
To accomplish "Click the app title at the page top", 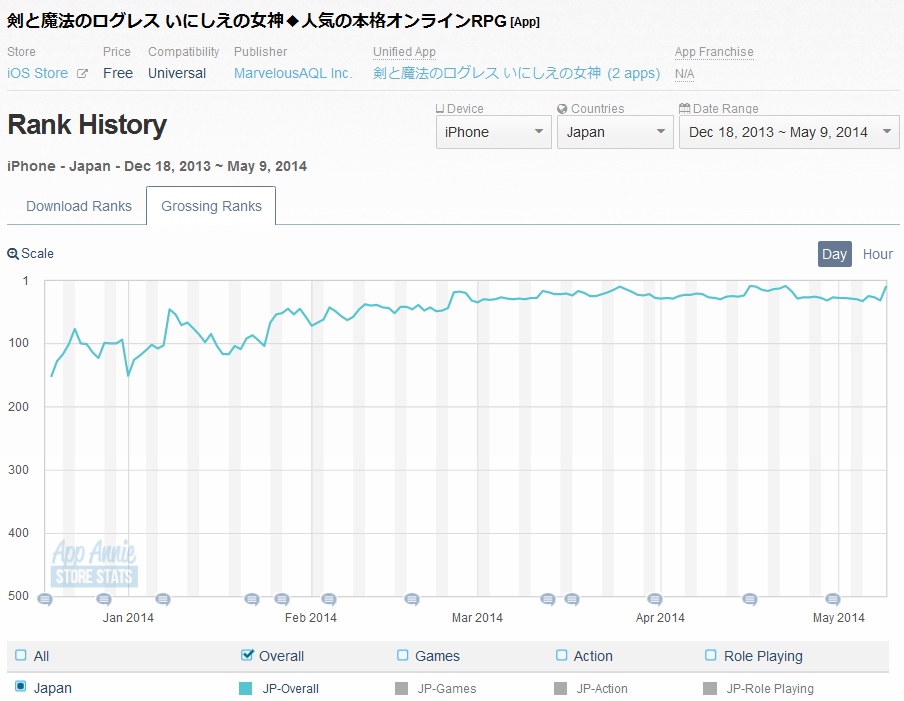I will point(273,21).
